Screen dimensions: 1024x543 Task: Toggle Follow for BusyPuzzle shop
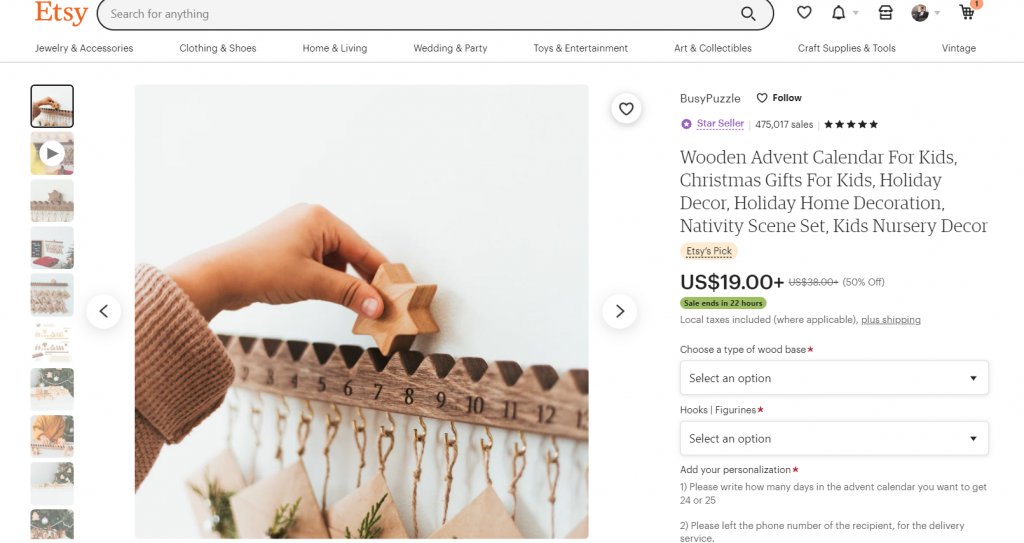779,98
